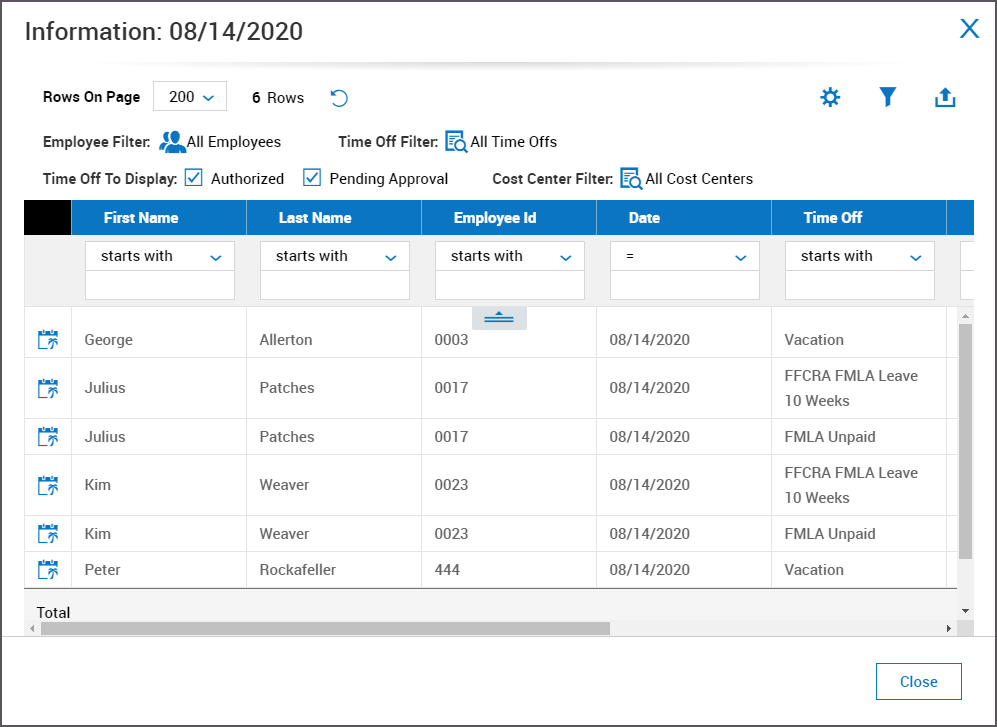This screenshot has height=727, width=997.
Task: Click the funnel filter icon
Action: [888, 97]
